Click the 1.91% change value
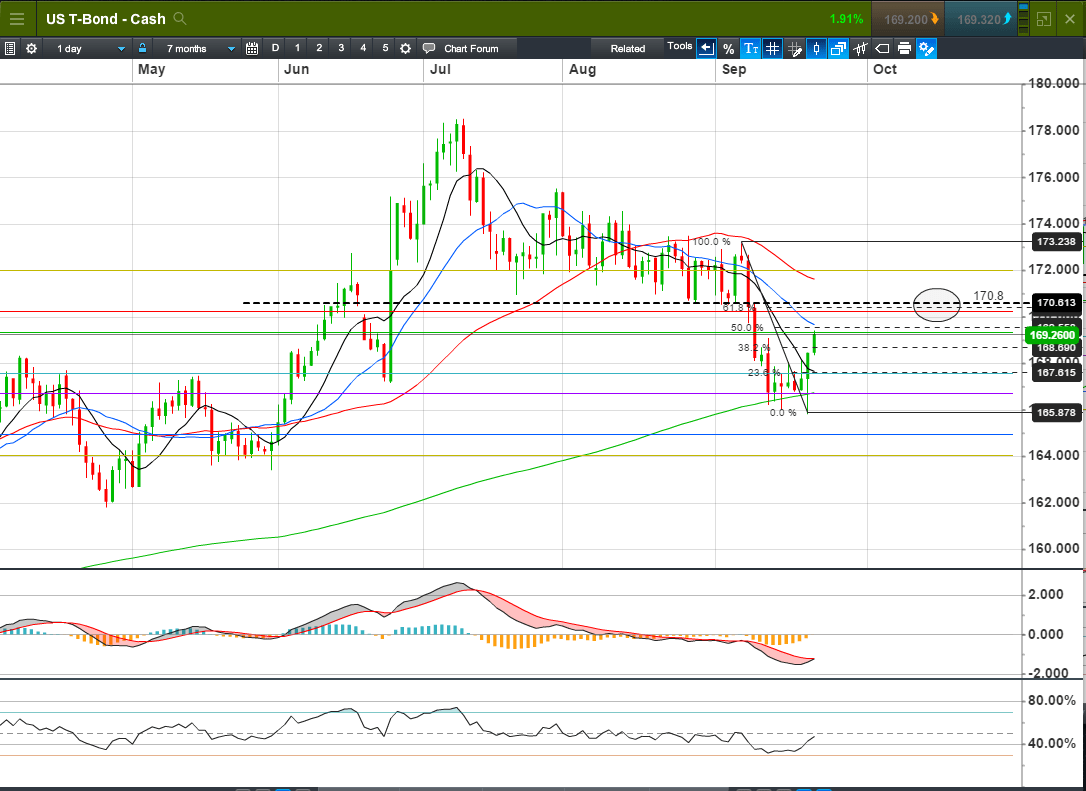1086x791 pixels. tap(846, 19)
